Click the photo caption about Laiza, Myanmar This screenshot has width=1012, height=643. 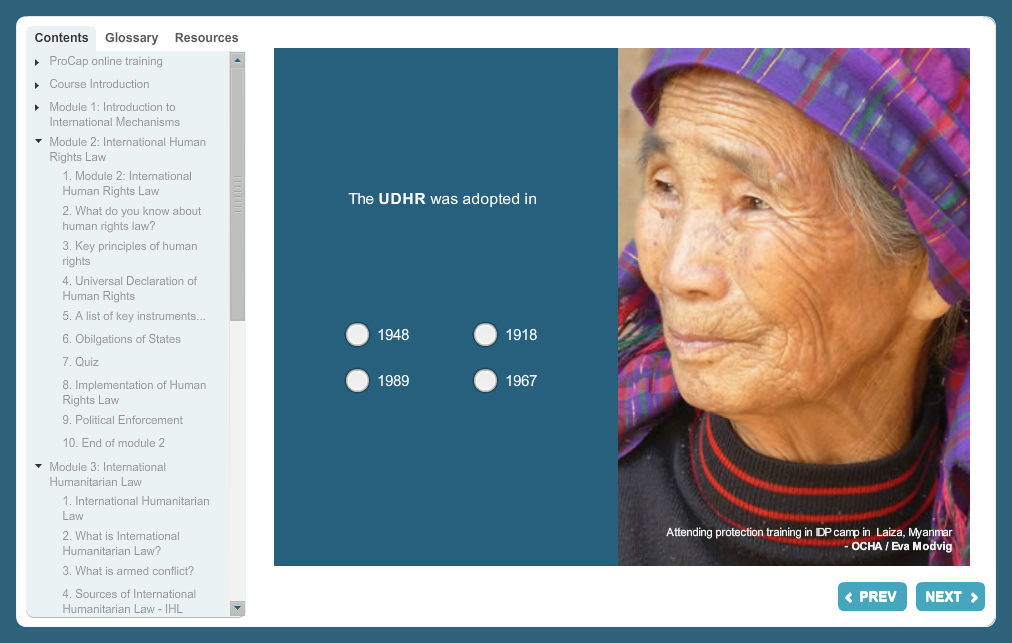(x=809, y=532)
